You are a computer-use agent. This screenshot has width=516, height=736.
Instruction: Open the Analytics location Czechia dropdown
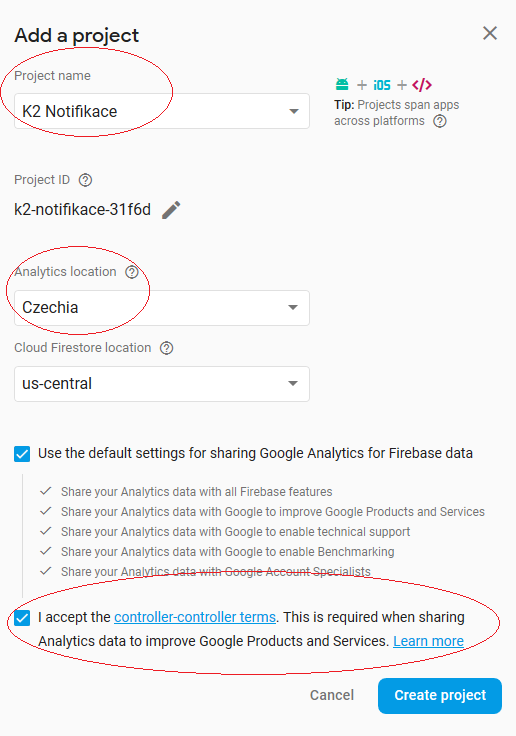162,307
